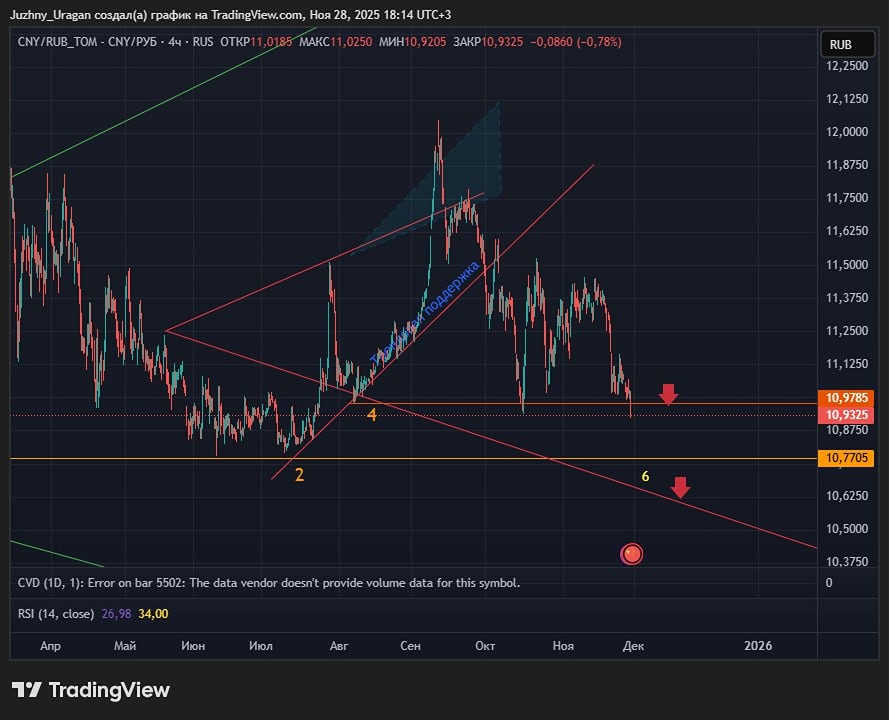
Task: Click the МАКС 11,0250 high value
Action: point(336,42)
